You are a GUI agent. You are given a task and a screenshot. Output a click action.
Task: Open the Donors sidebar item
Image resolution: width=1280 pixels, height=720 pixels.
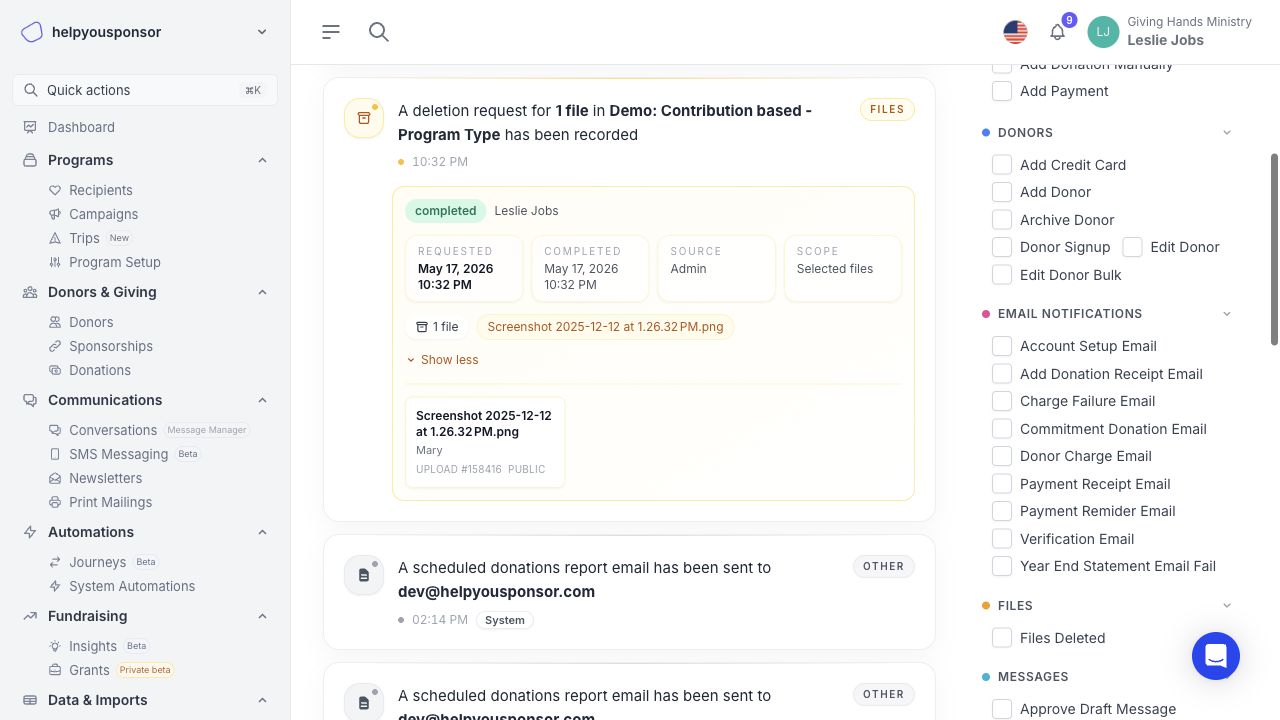[x=91, y=322]
